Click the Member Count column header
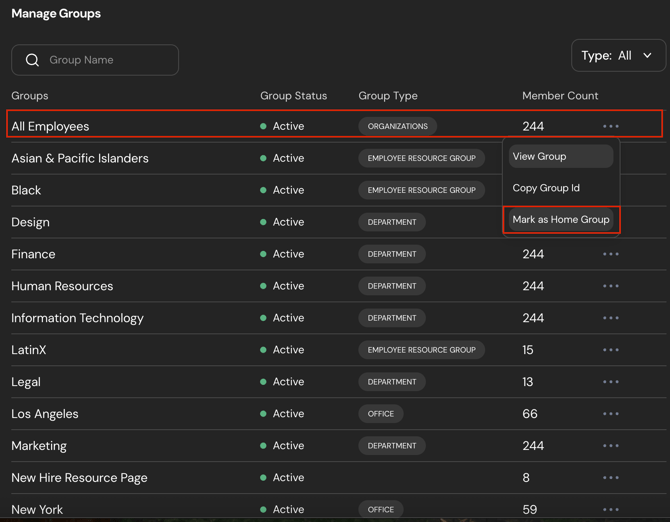670x522 pixels. [x=560, y=96]
